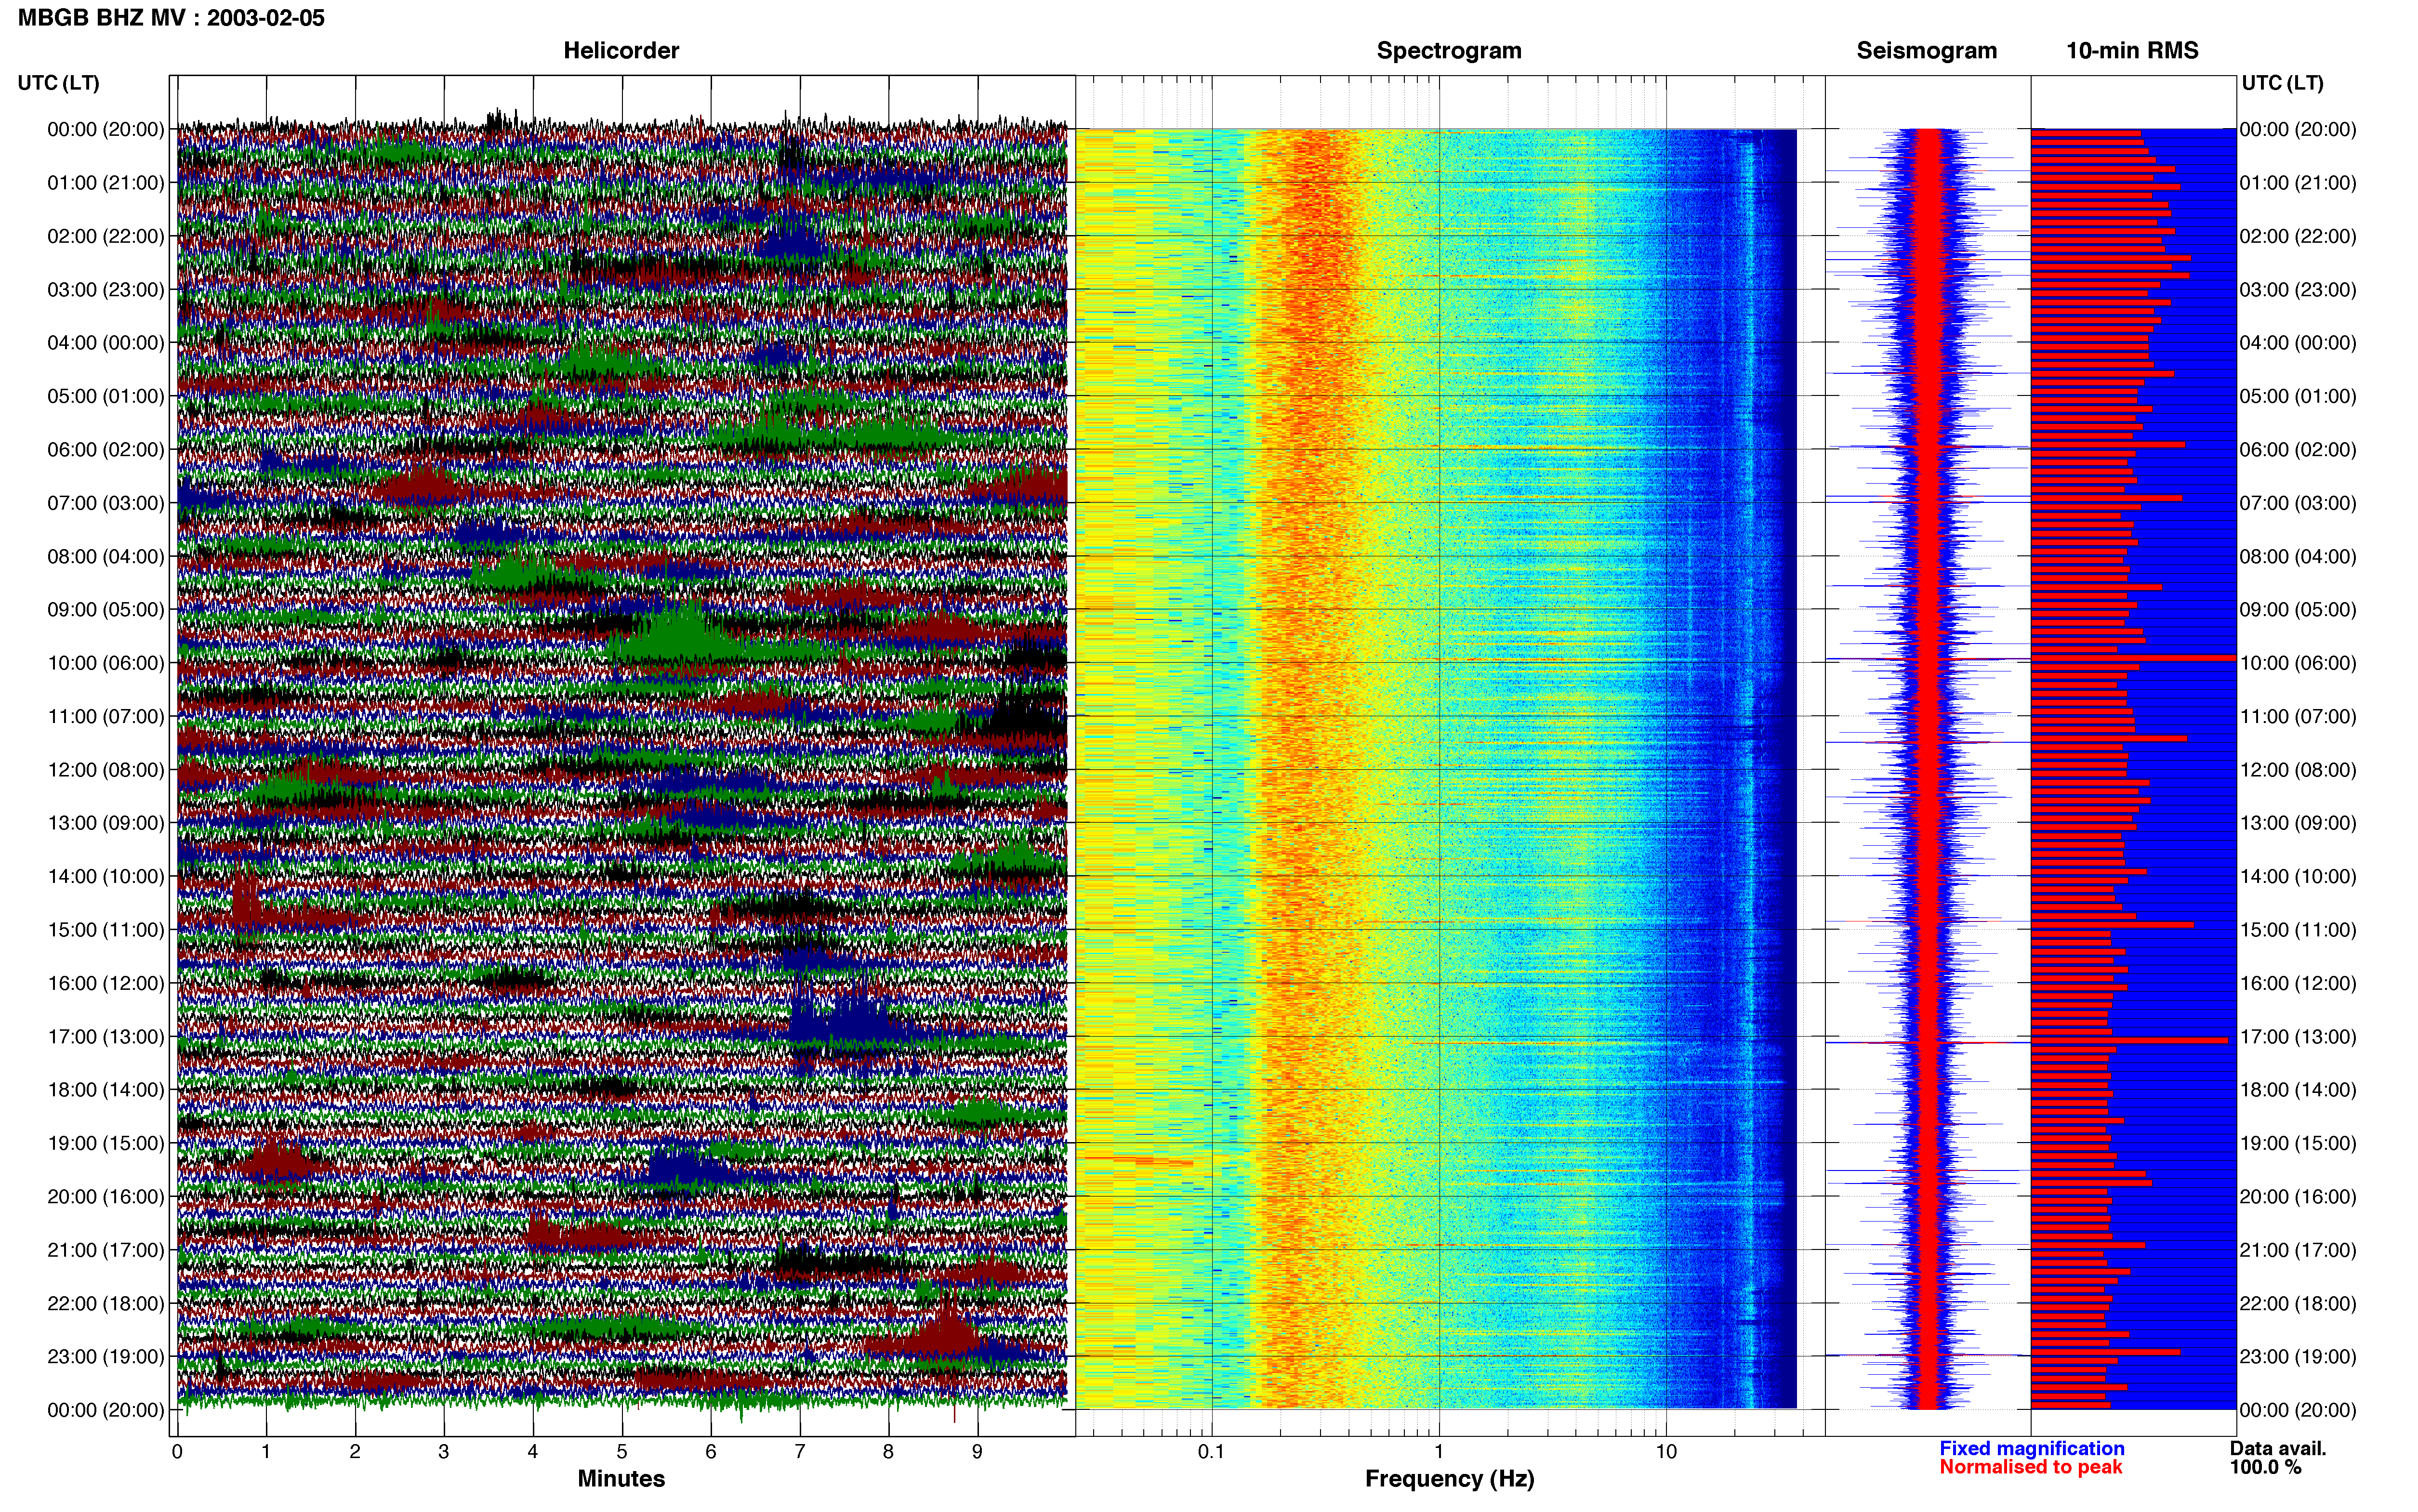Click helicorder minute tick '9'

(977, 1452)
